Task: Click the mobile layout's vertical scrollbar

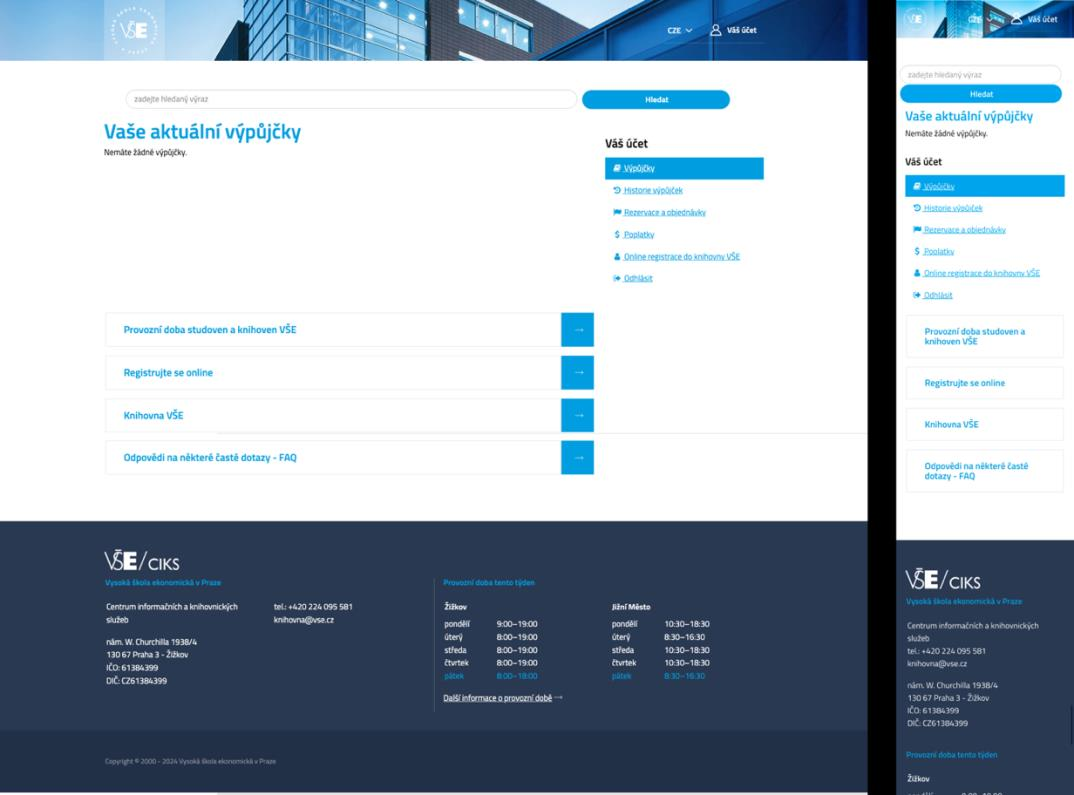Action: tap(1071, 726)
